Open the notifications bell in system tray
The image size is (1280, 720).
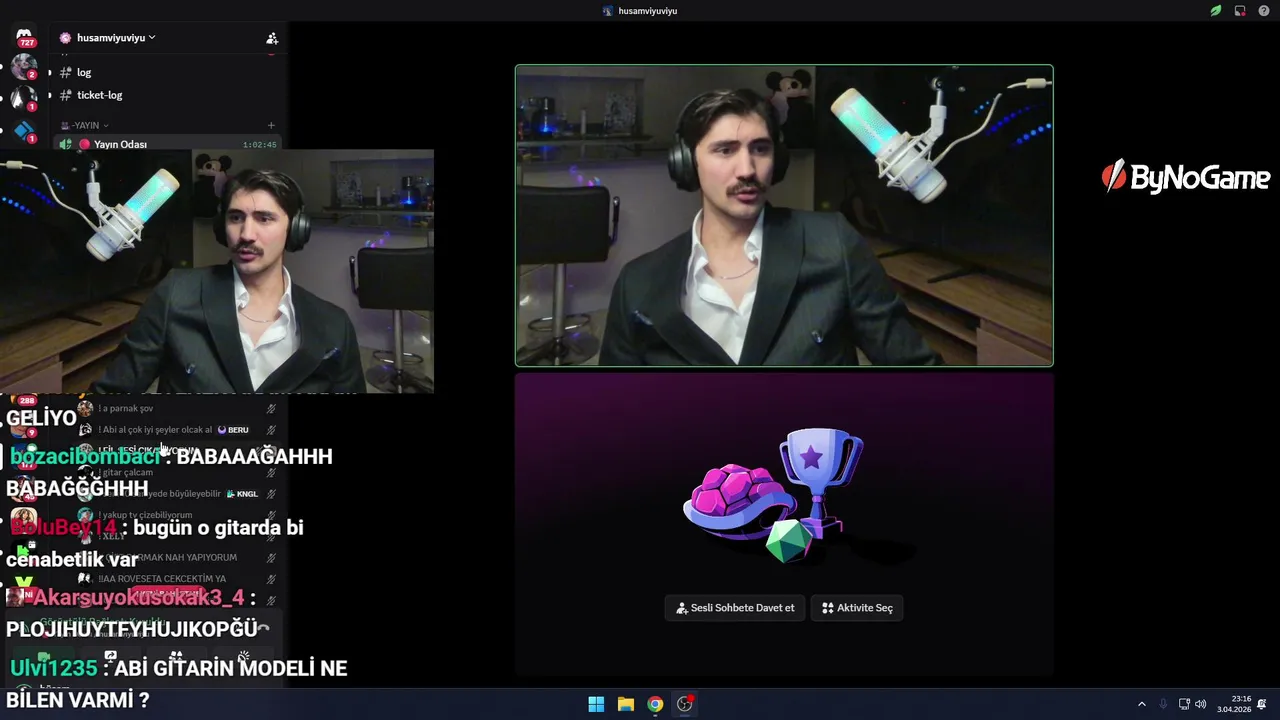1262,704
